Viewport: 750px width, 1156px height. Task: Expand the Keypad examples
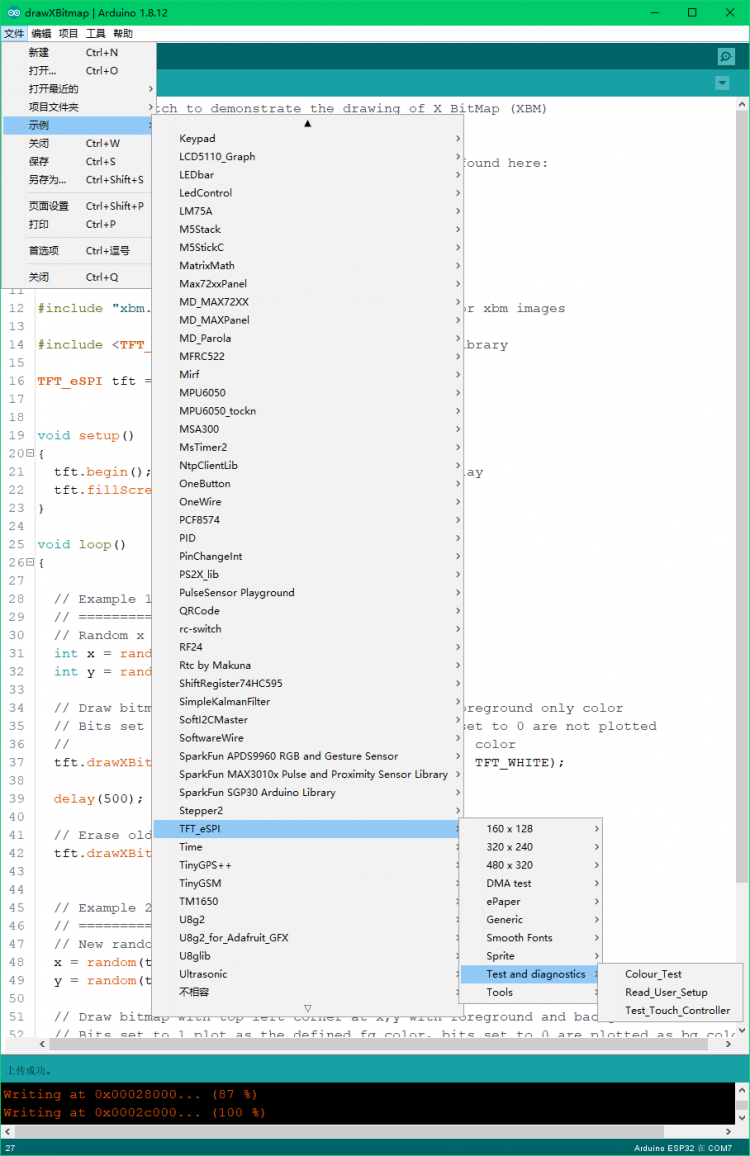(308, 138)
